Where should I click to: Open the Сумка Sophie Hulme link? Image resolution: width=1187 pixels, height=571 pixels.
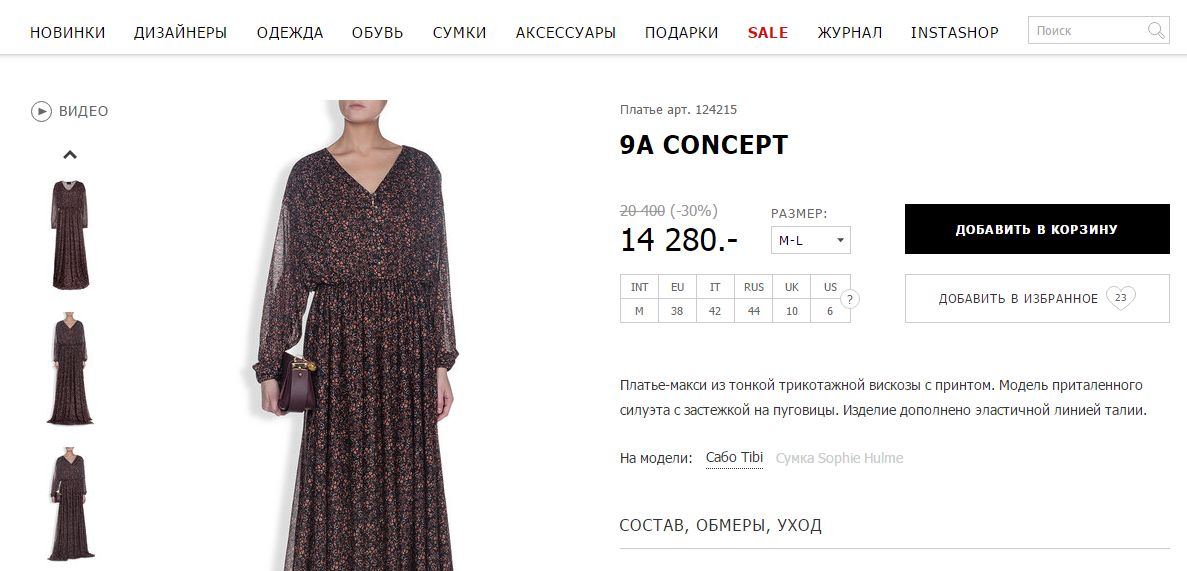click(x=840, y=458)
